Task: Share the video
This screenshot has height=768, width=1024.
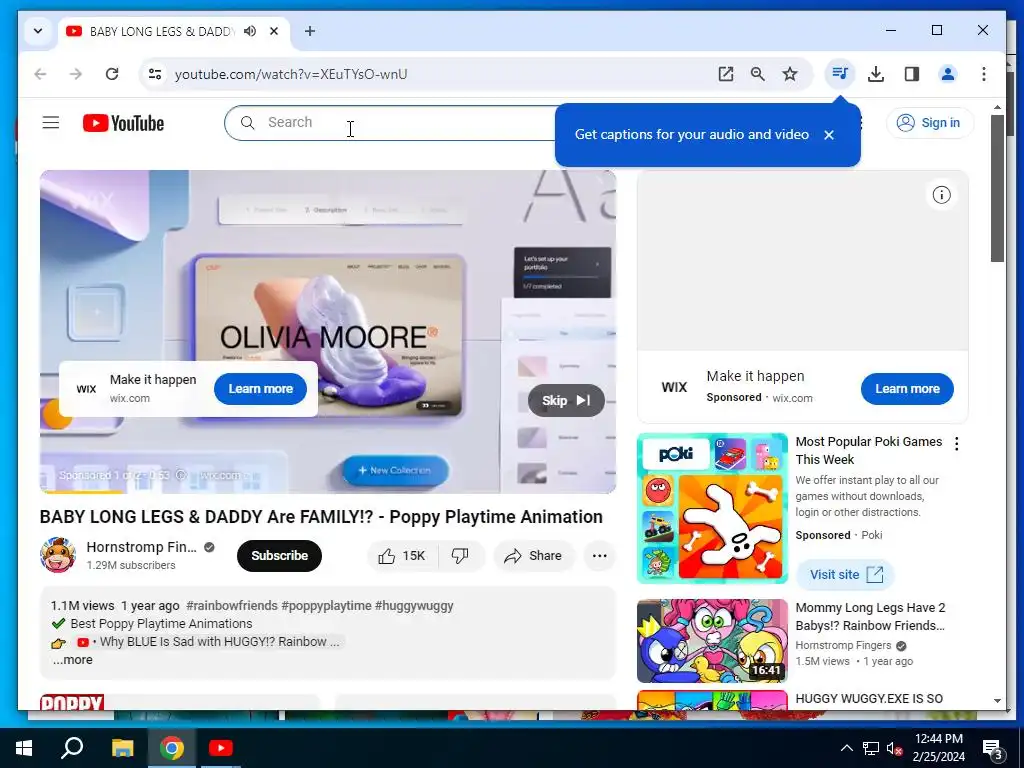Action: [x=534, y=556]
